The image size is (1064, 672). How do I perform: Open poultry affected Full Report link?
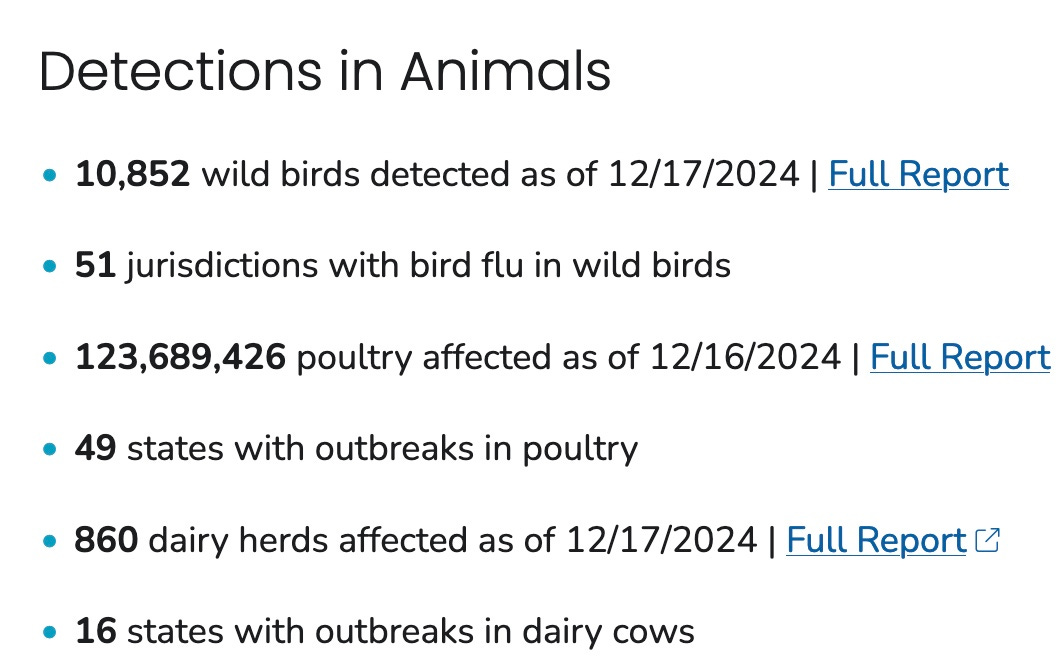click(x=960, y=358)
